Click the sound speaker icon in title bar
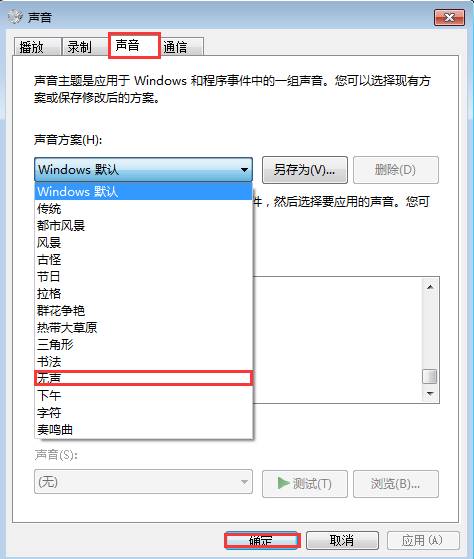Screen dimensions: 474x559 15,17
